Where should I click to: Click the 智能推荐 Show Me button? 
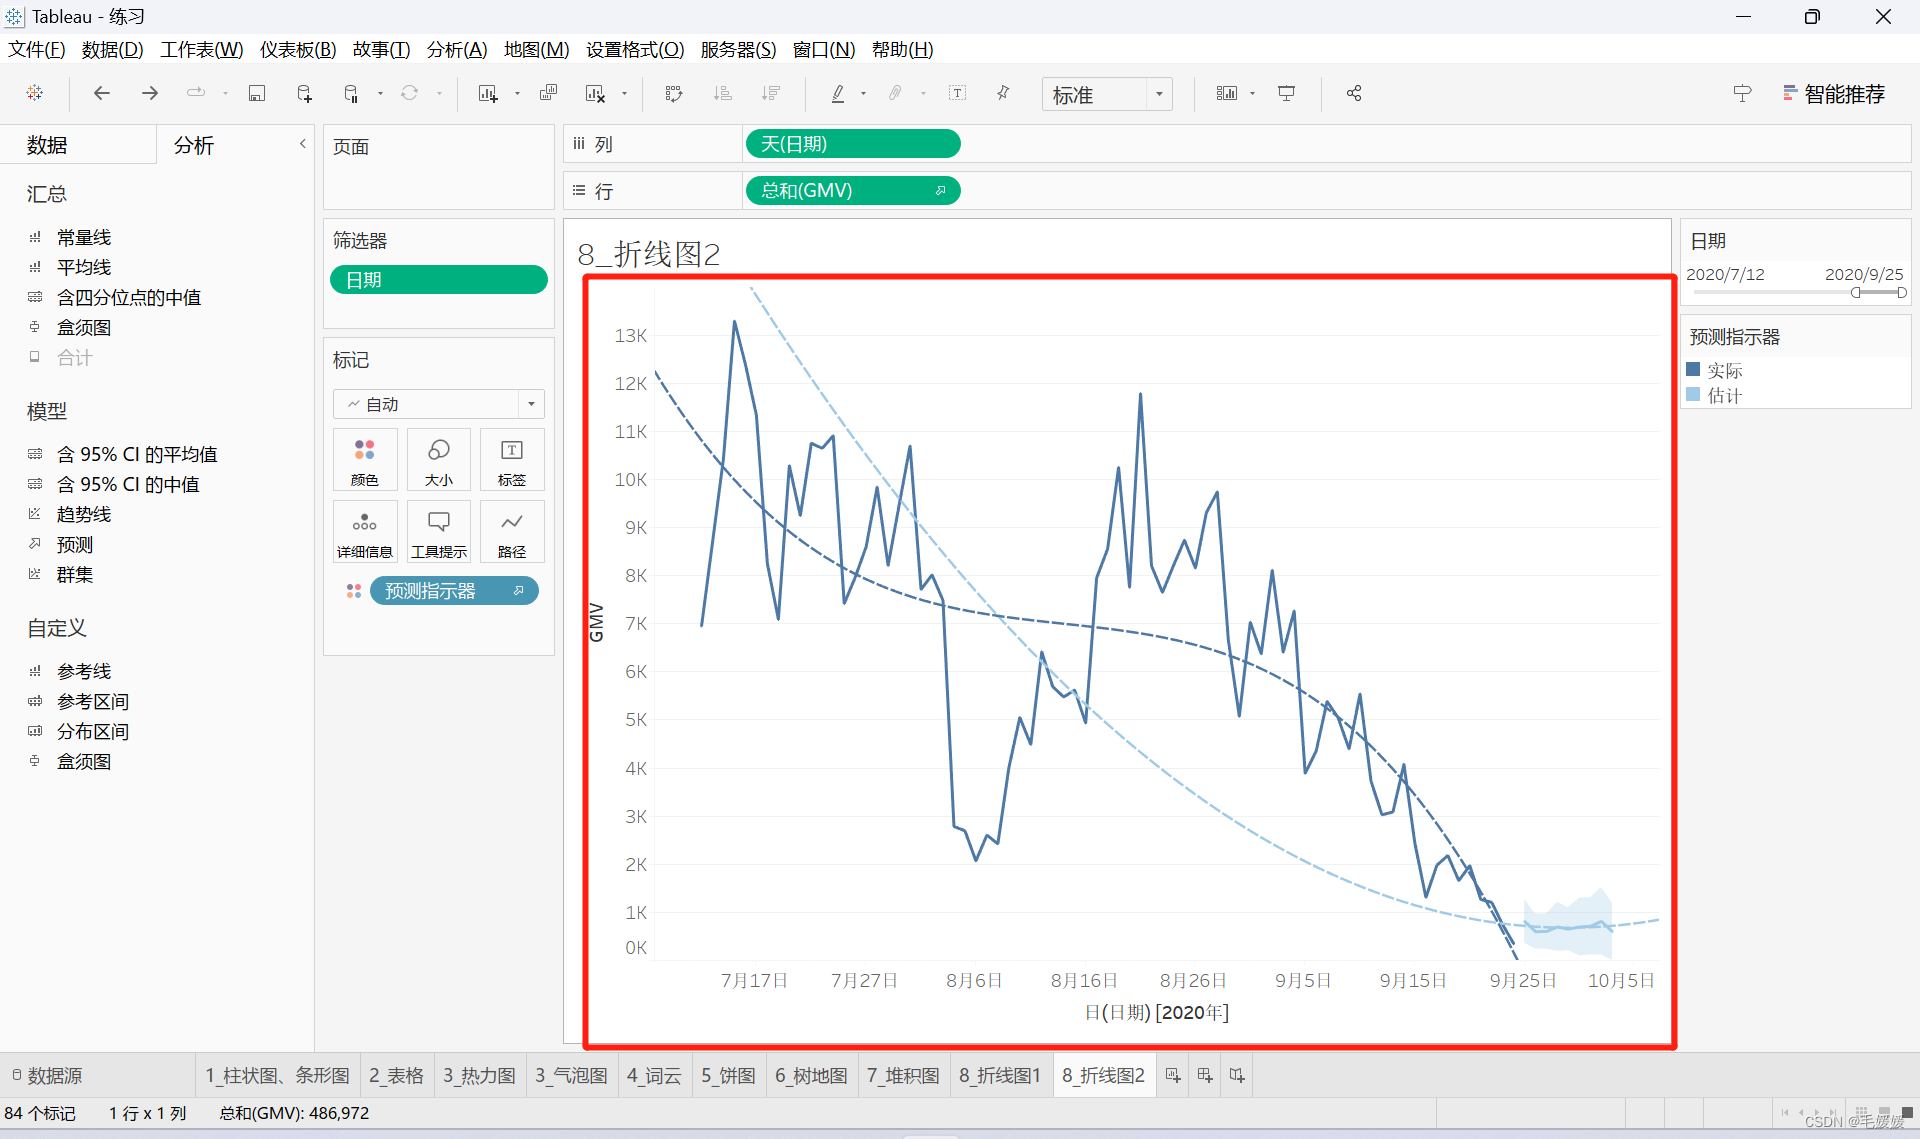1834,94
